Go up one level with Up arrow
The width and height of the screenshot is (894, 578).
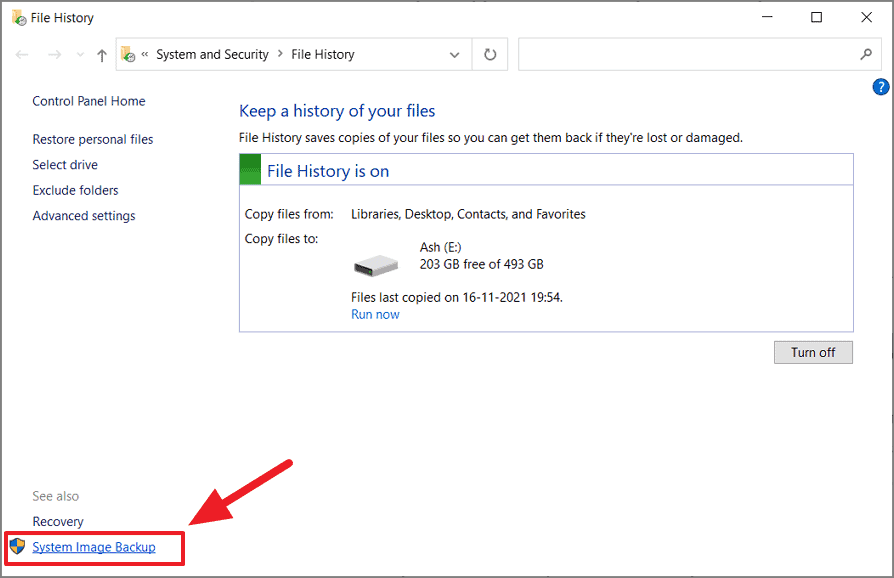pos(102,55)
